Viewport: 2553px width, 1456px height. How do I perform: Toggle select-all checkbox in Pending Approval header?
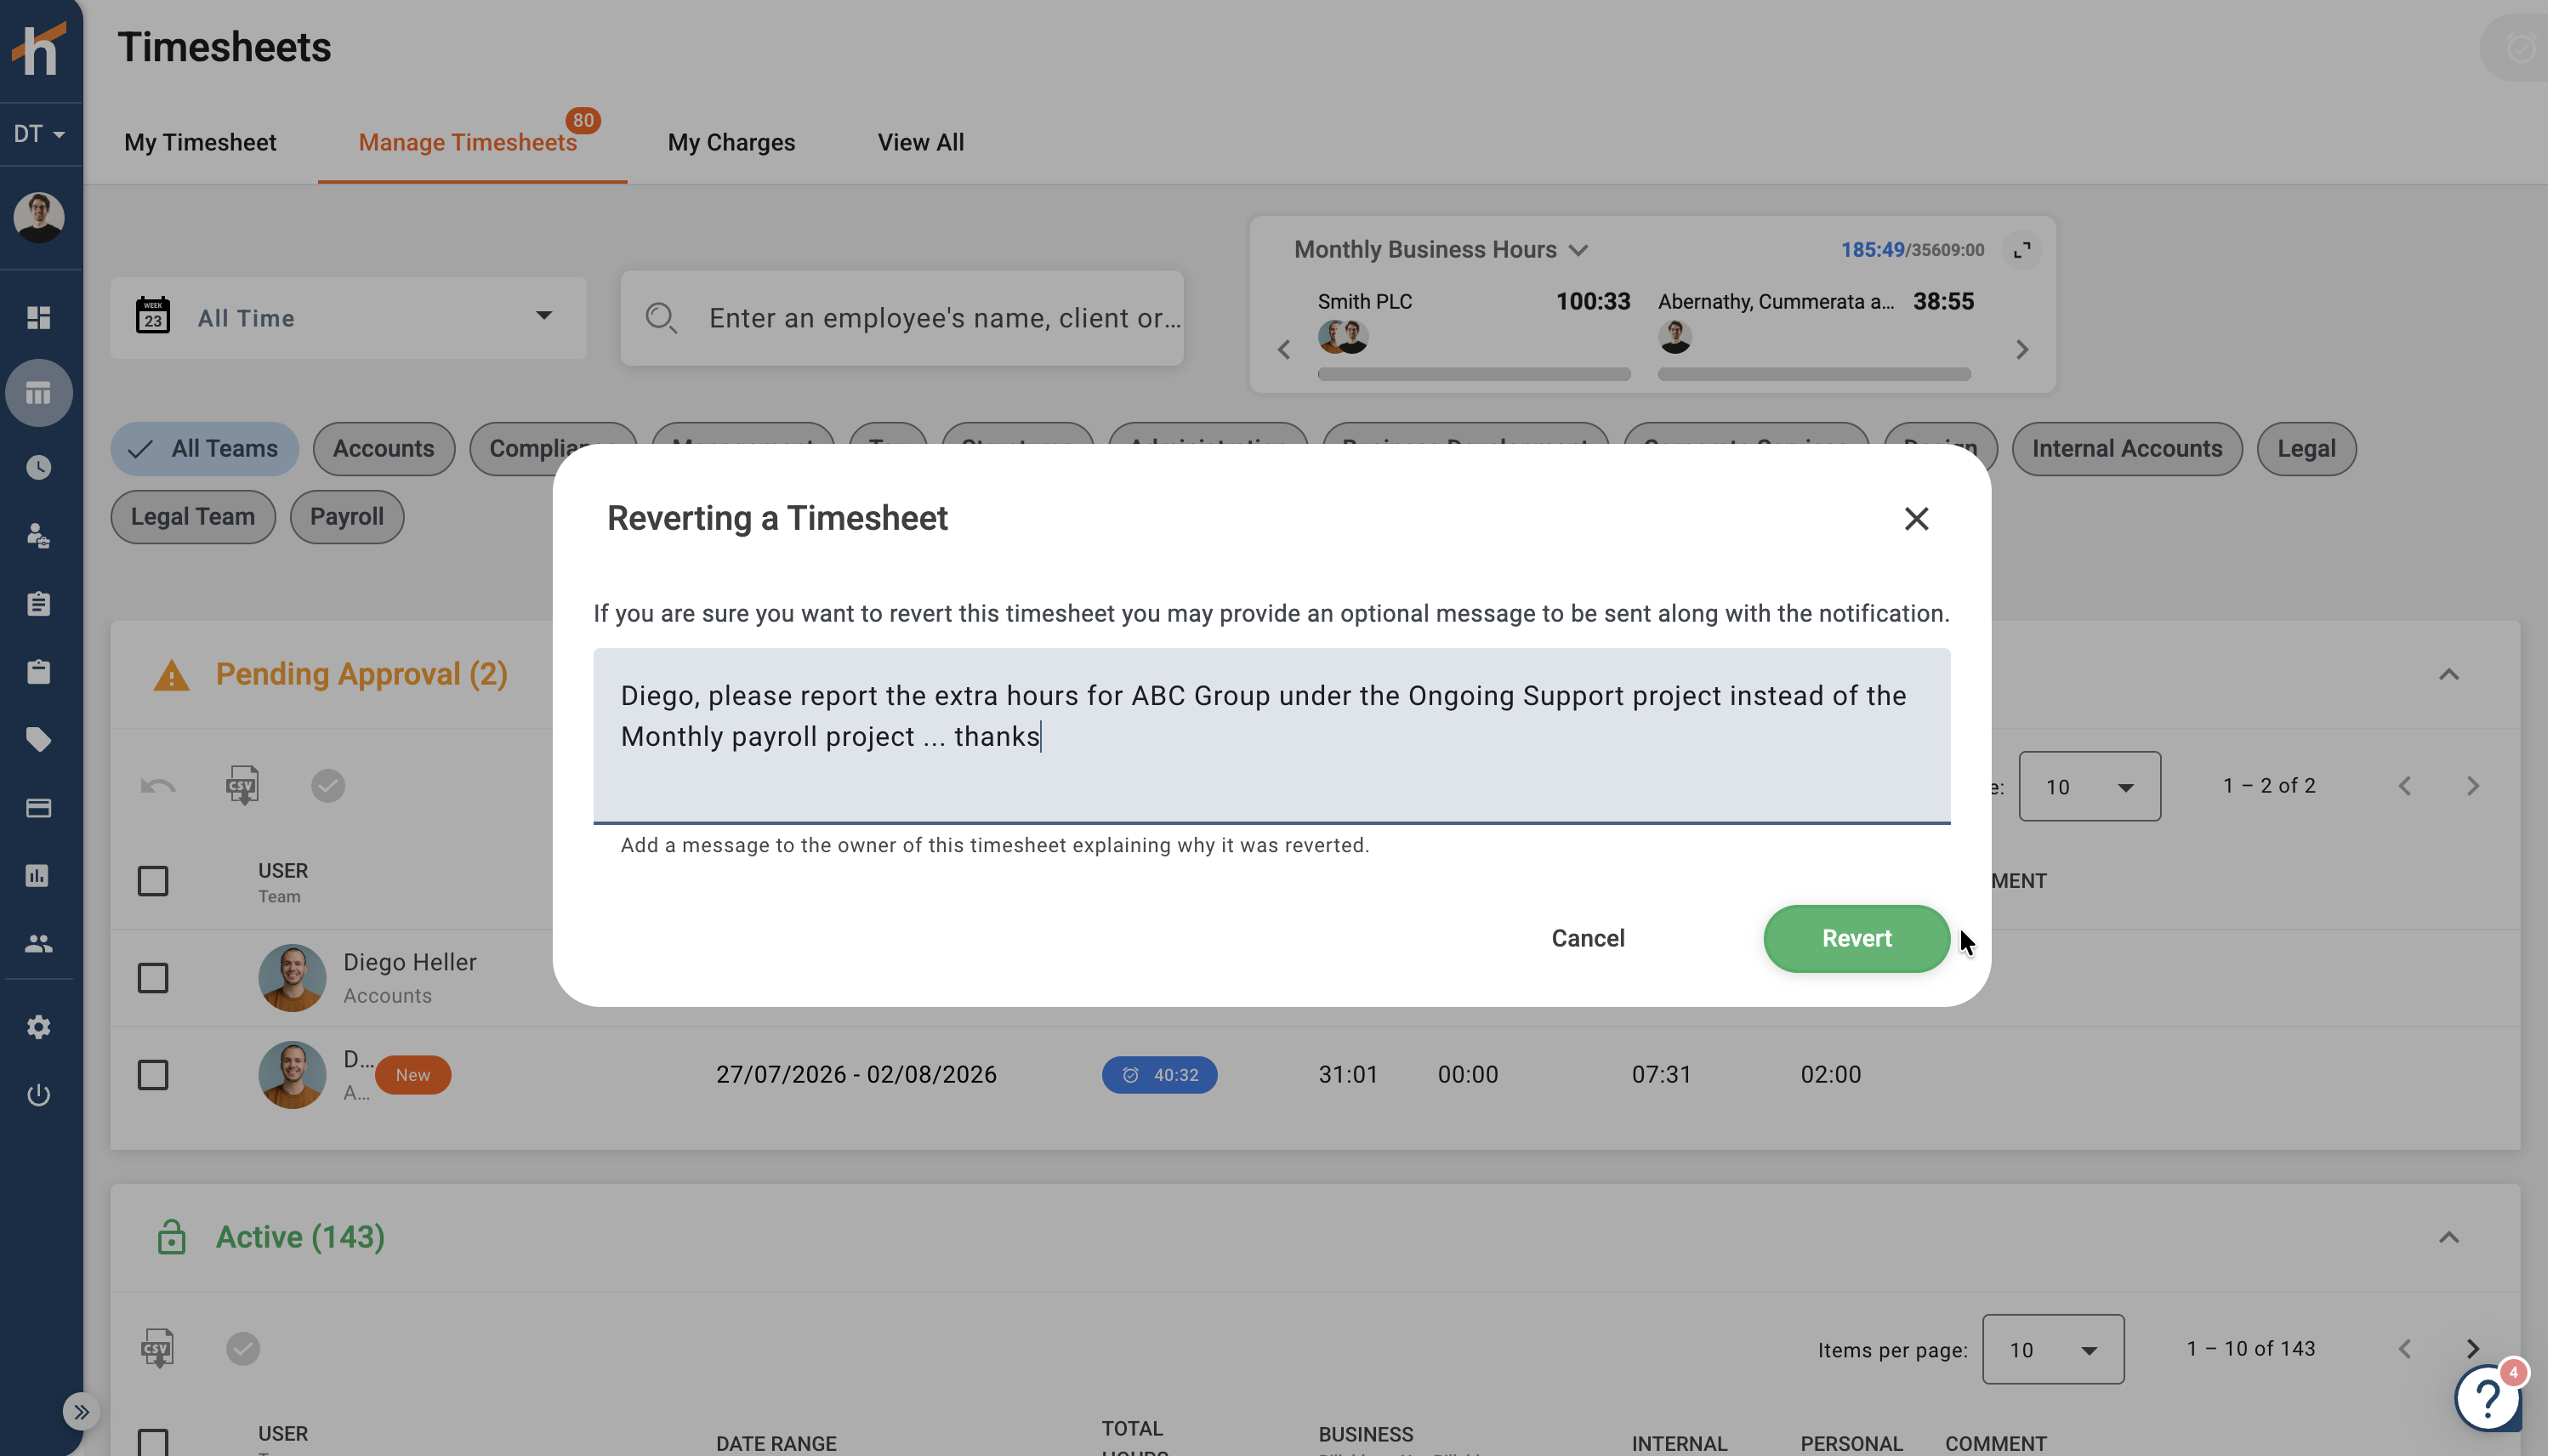(x=153, y=881)
